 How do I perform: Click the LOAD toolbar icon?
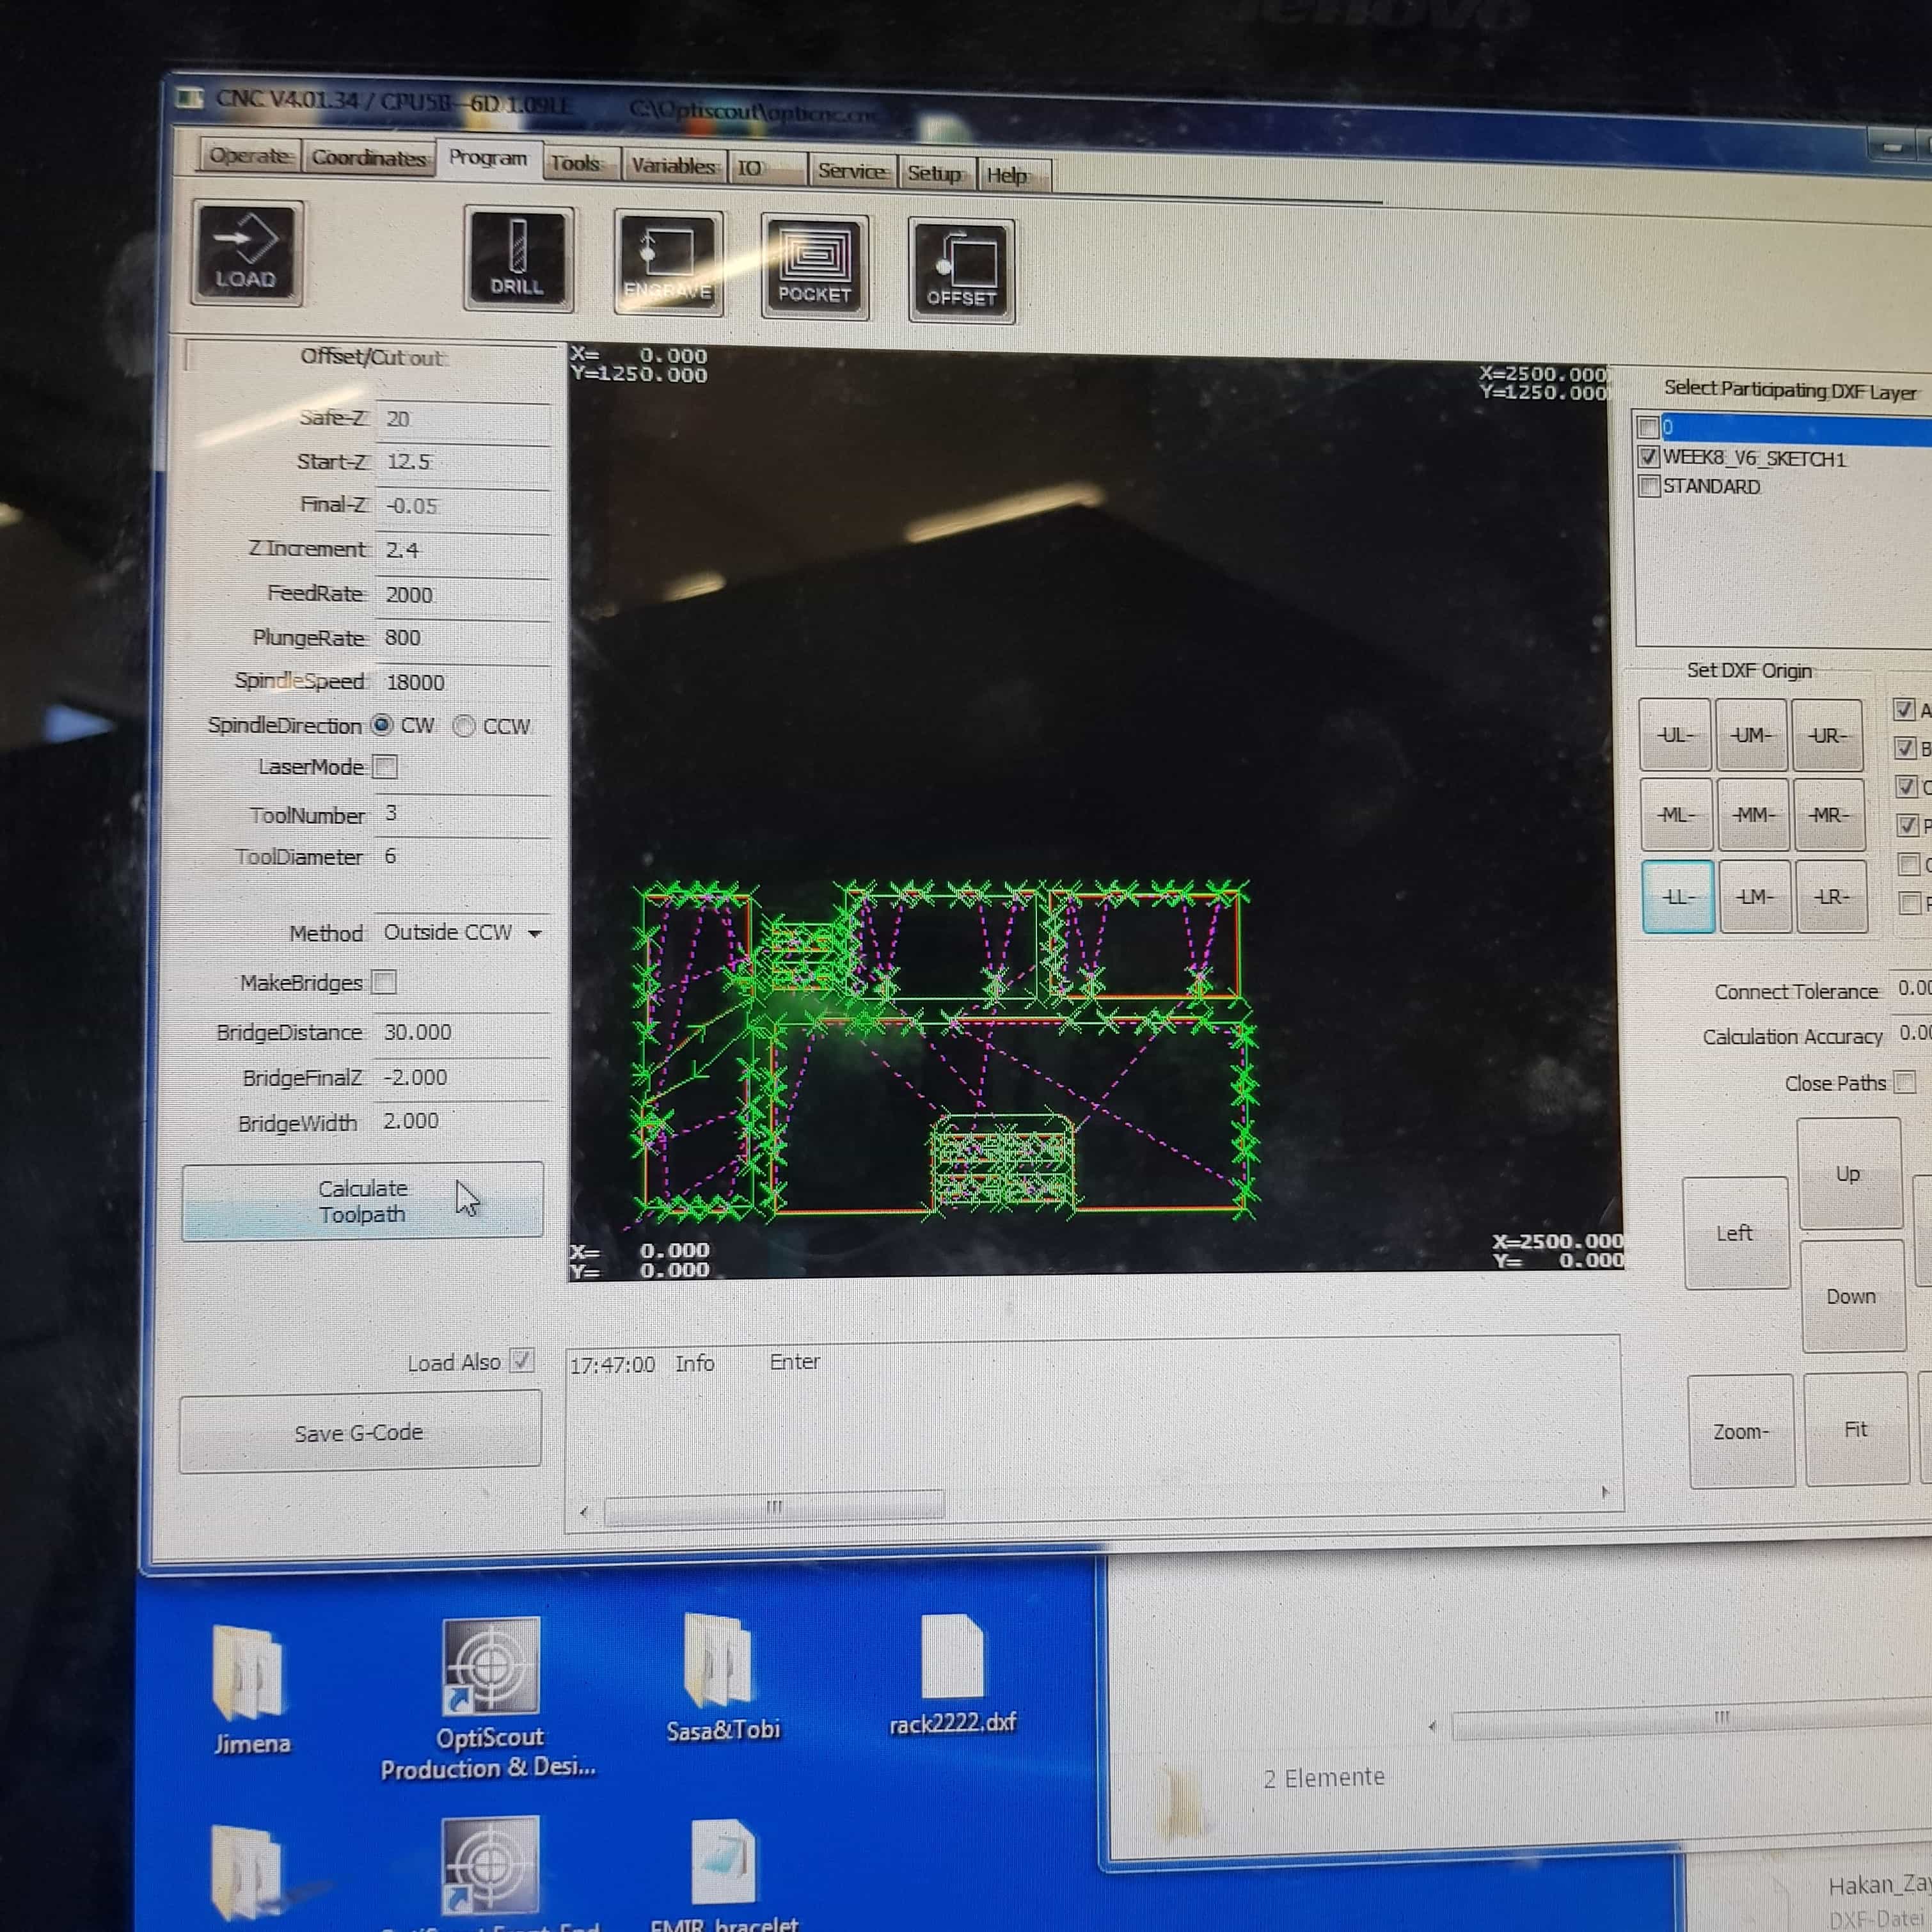(x=246, y=253)
